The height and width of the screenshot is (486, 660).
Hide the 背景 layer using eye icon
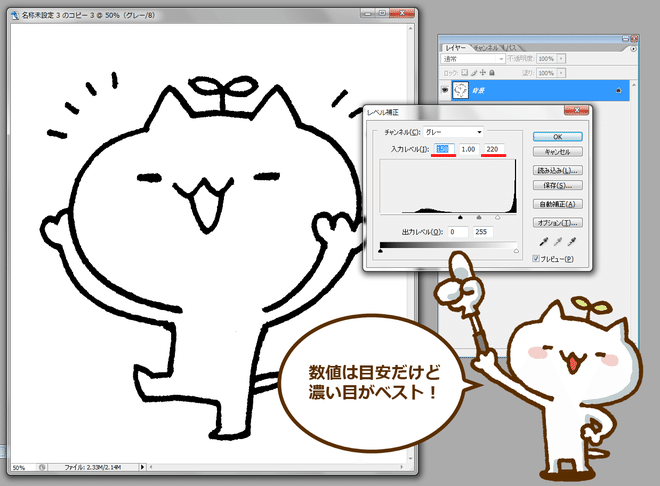[445, 90]
